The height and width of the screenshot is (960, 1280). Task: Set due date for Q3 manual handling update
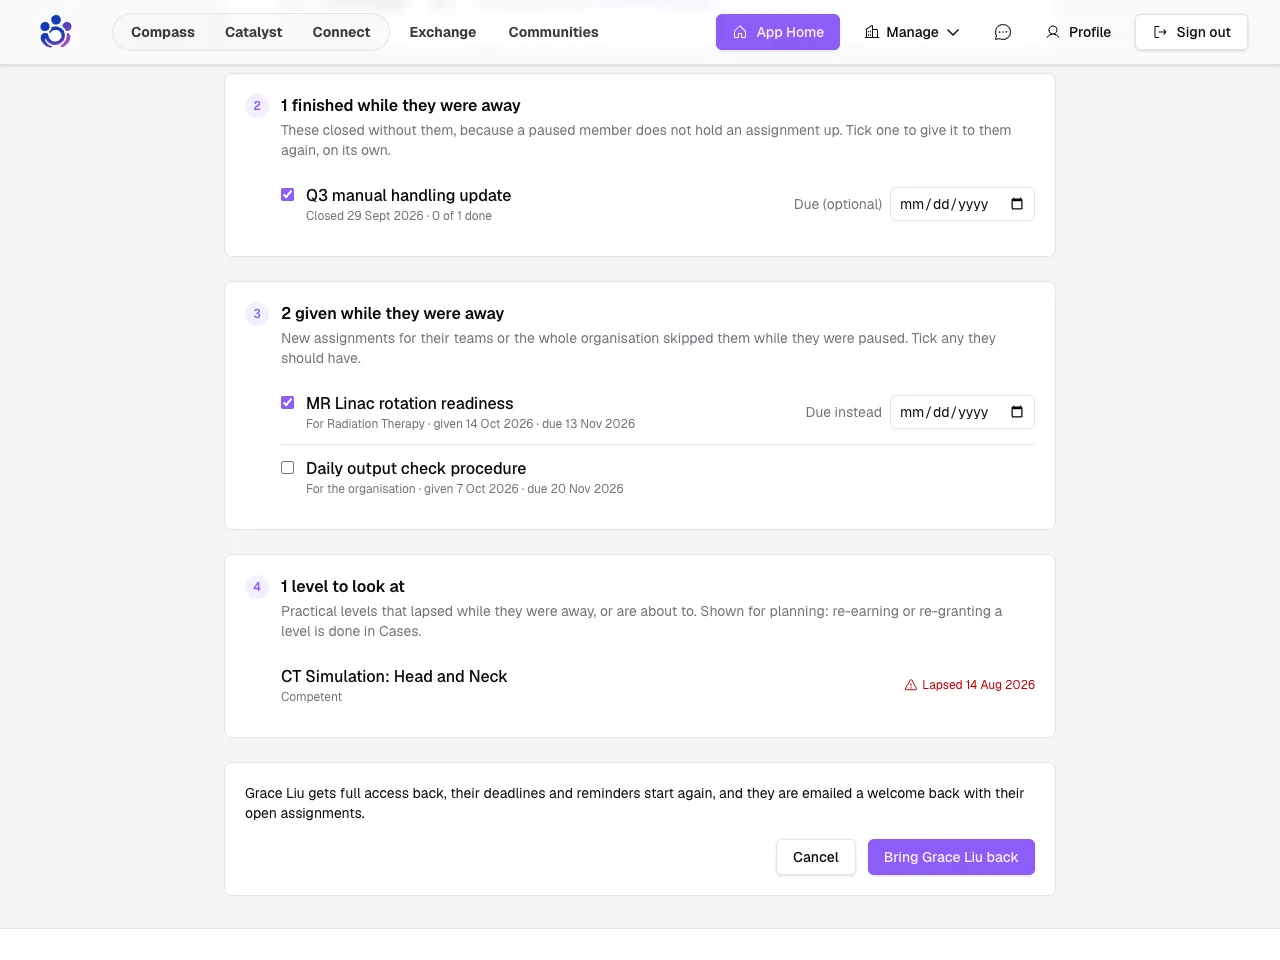[x=962, y=204]
